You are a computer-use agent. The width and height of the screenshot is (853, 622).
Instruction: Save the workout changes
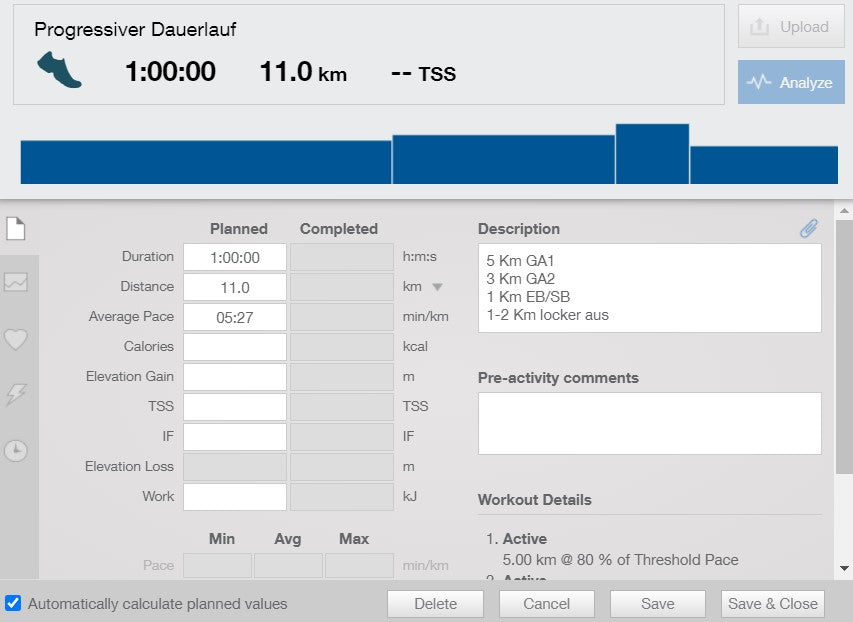point(657,604)
